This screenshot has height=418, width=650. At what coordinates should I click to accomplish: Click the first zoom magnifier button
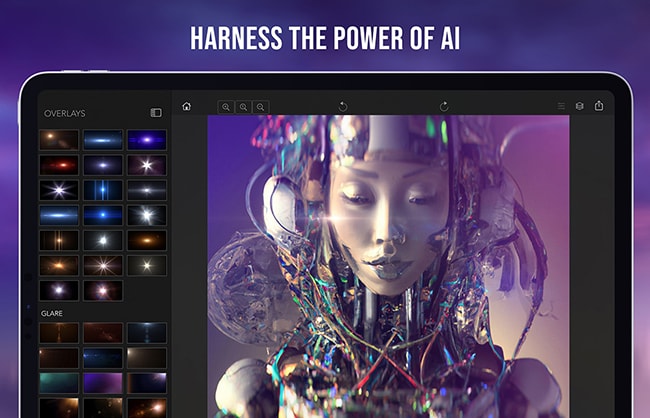click(226, 107)
